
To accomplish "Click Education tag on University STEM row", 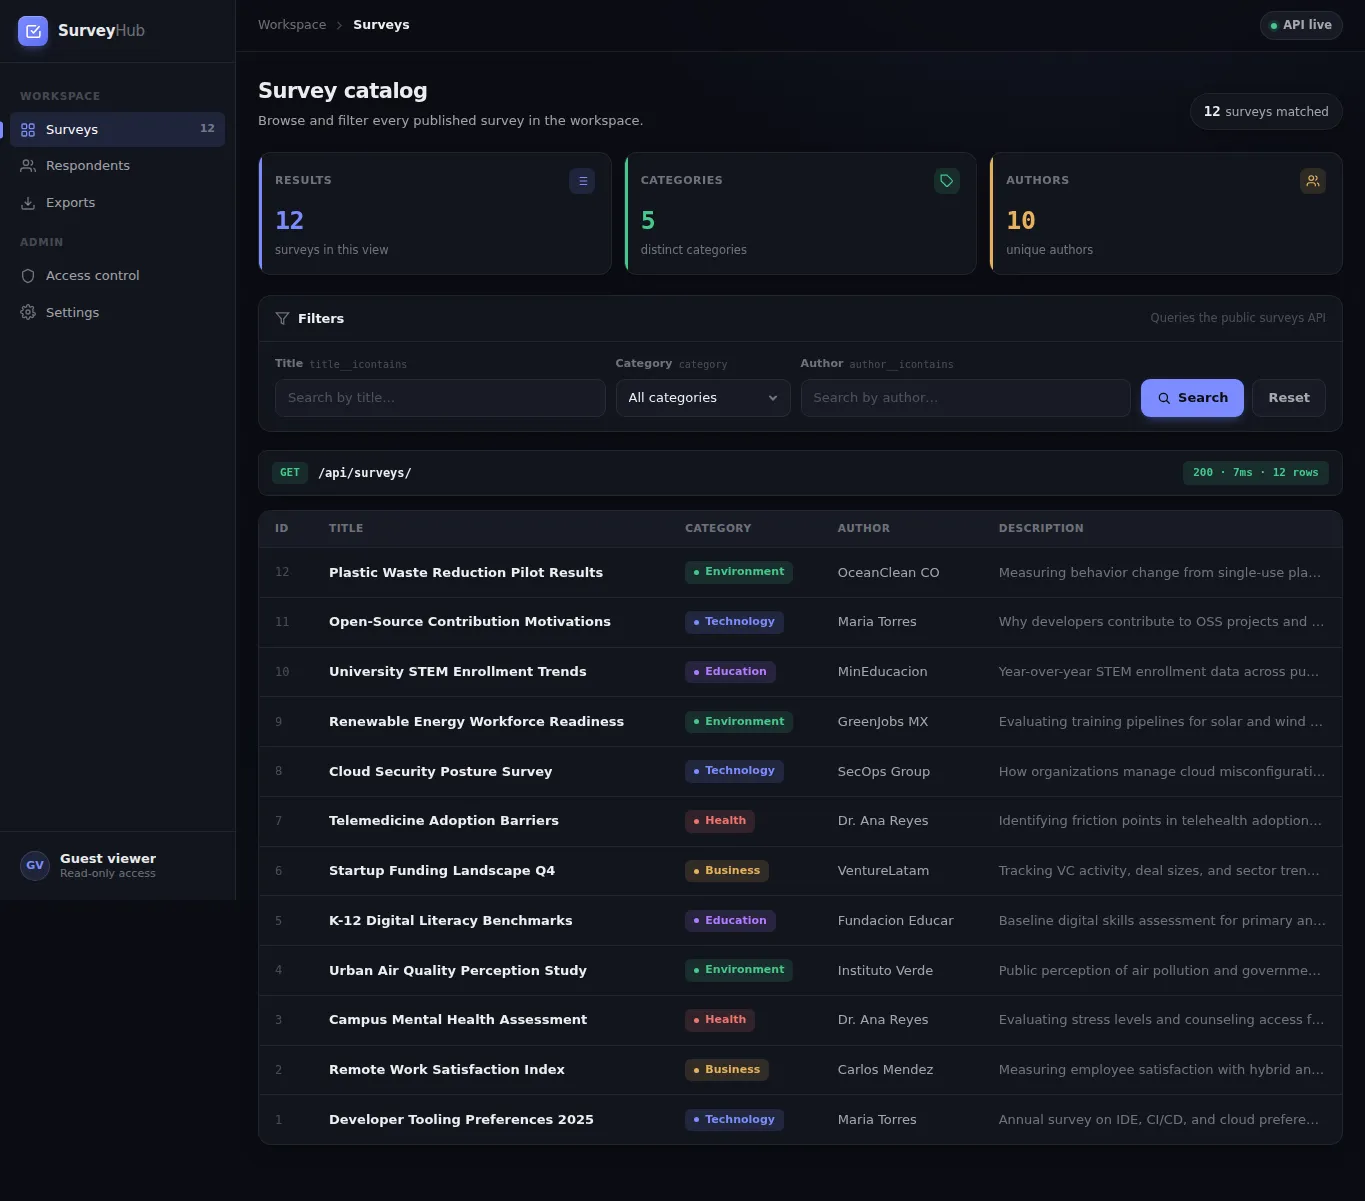I will click(730, 672).
